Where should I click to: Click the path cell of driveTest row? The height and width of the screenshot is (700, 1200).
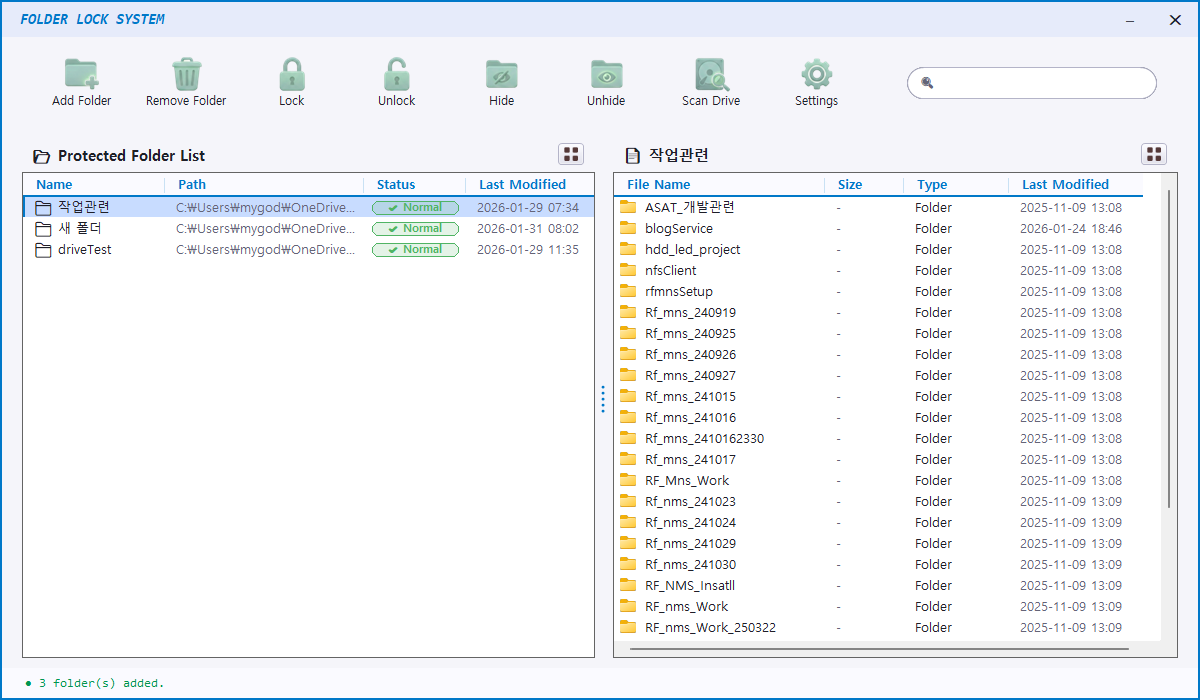click(265, 250)
